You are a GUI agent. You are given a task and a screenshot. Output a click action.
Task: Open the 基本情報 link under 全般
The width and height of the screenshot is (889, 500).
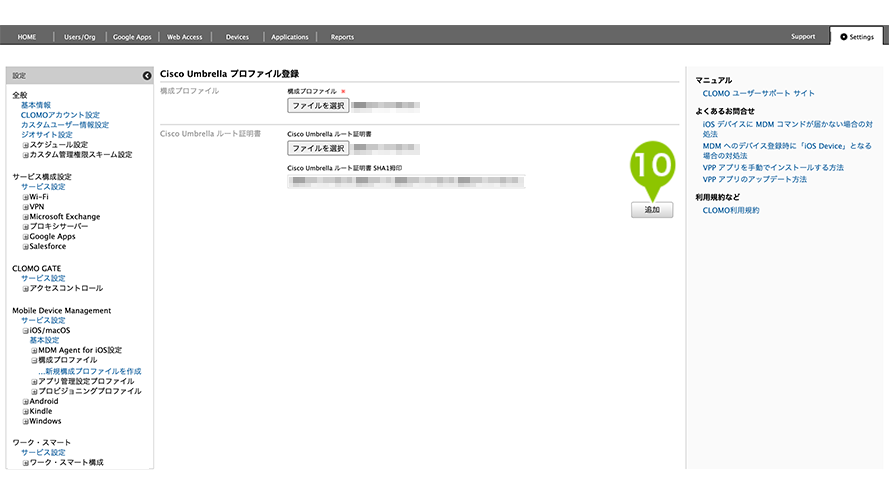pos(36,105)
